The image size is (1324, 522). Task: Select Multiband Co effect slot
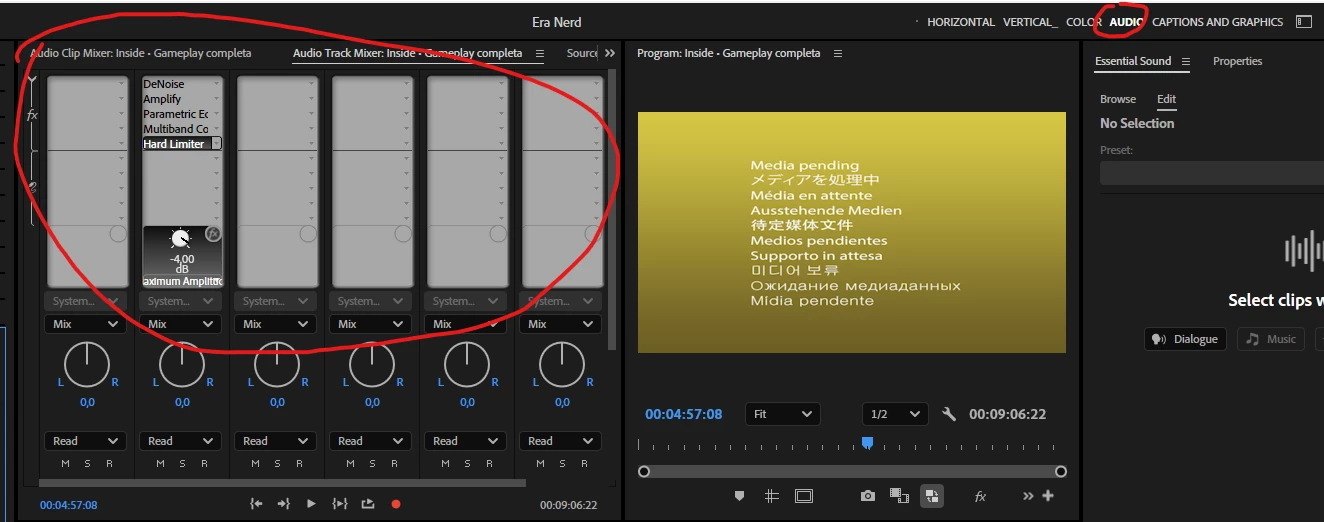pos(180,129)
